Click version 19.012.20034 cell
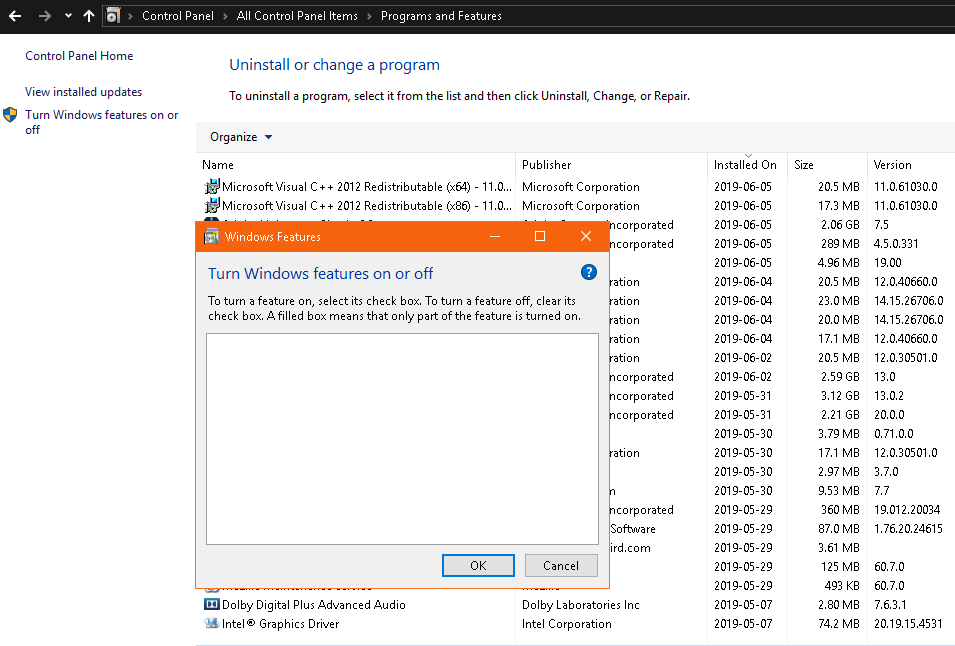The height and width of the screenshot is (646, 955). (907, 510)
